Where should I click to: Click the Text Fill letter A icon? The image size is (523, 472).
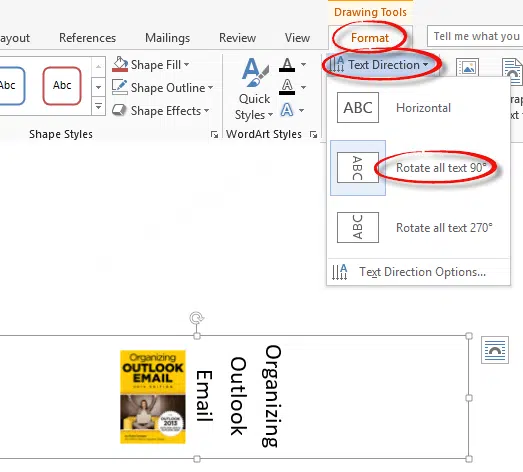click(287, 64)
